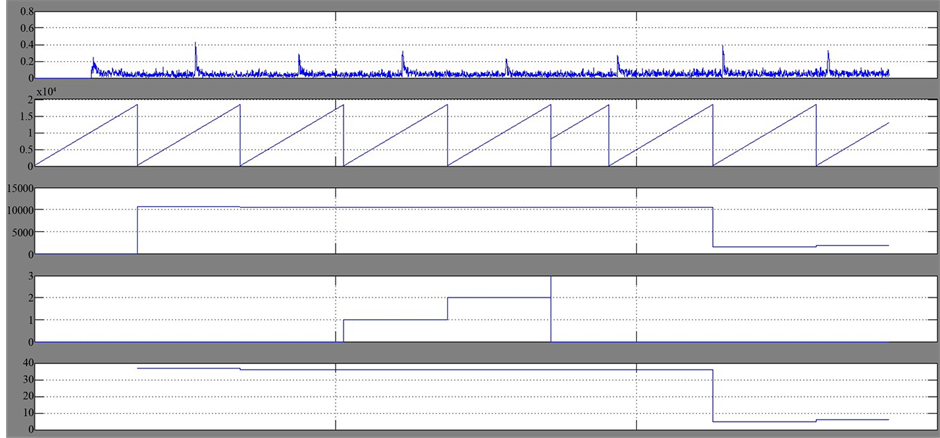Click the last spike in the top noisy signal
The image size is (940, 438).
tap(828, 58)
